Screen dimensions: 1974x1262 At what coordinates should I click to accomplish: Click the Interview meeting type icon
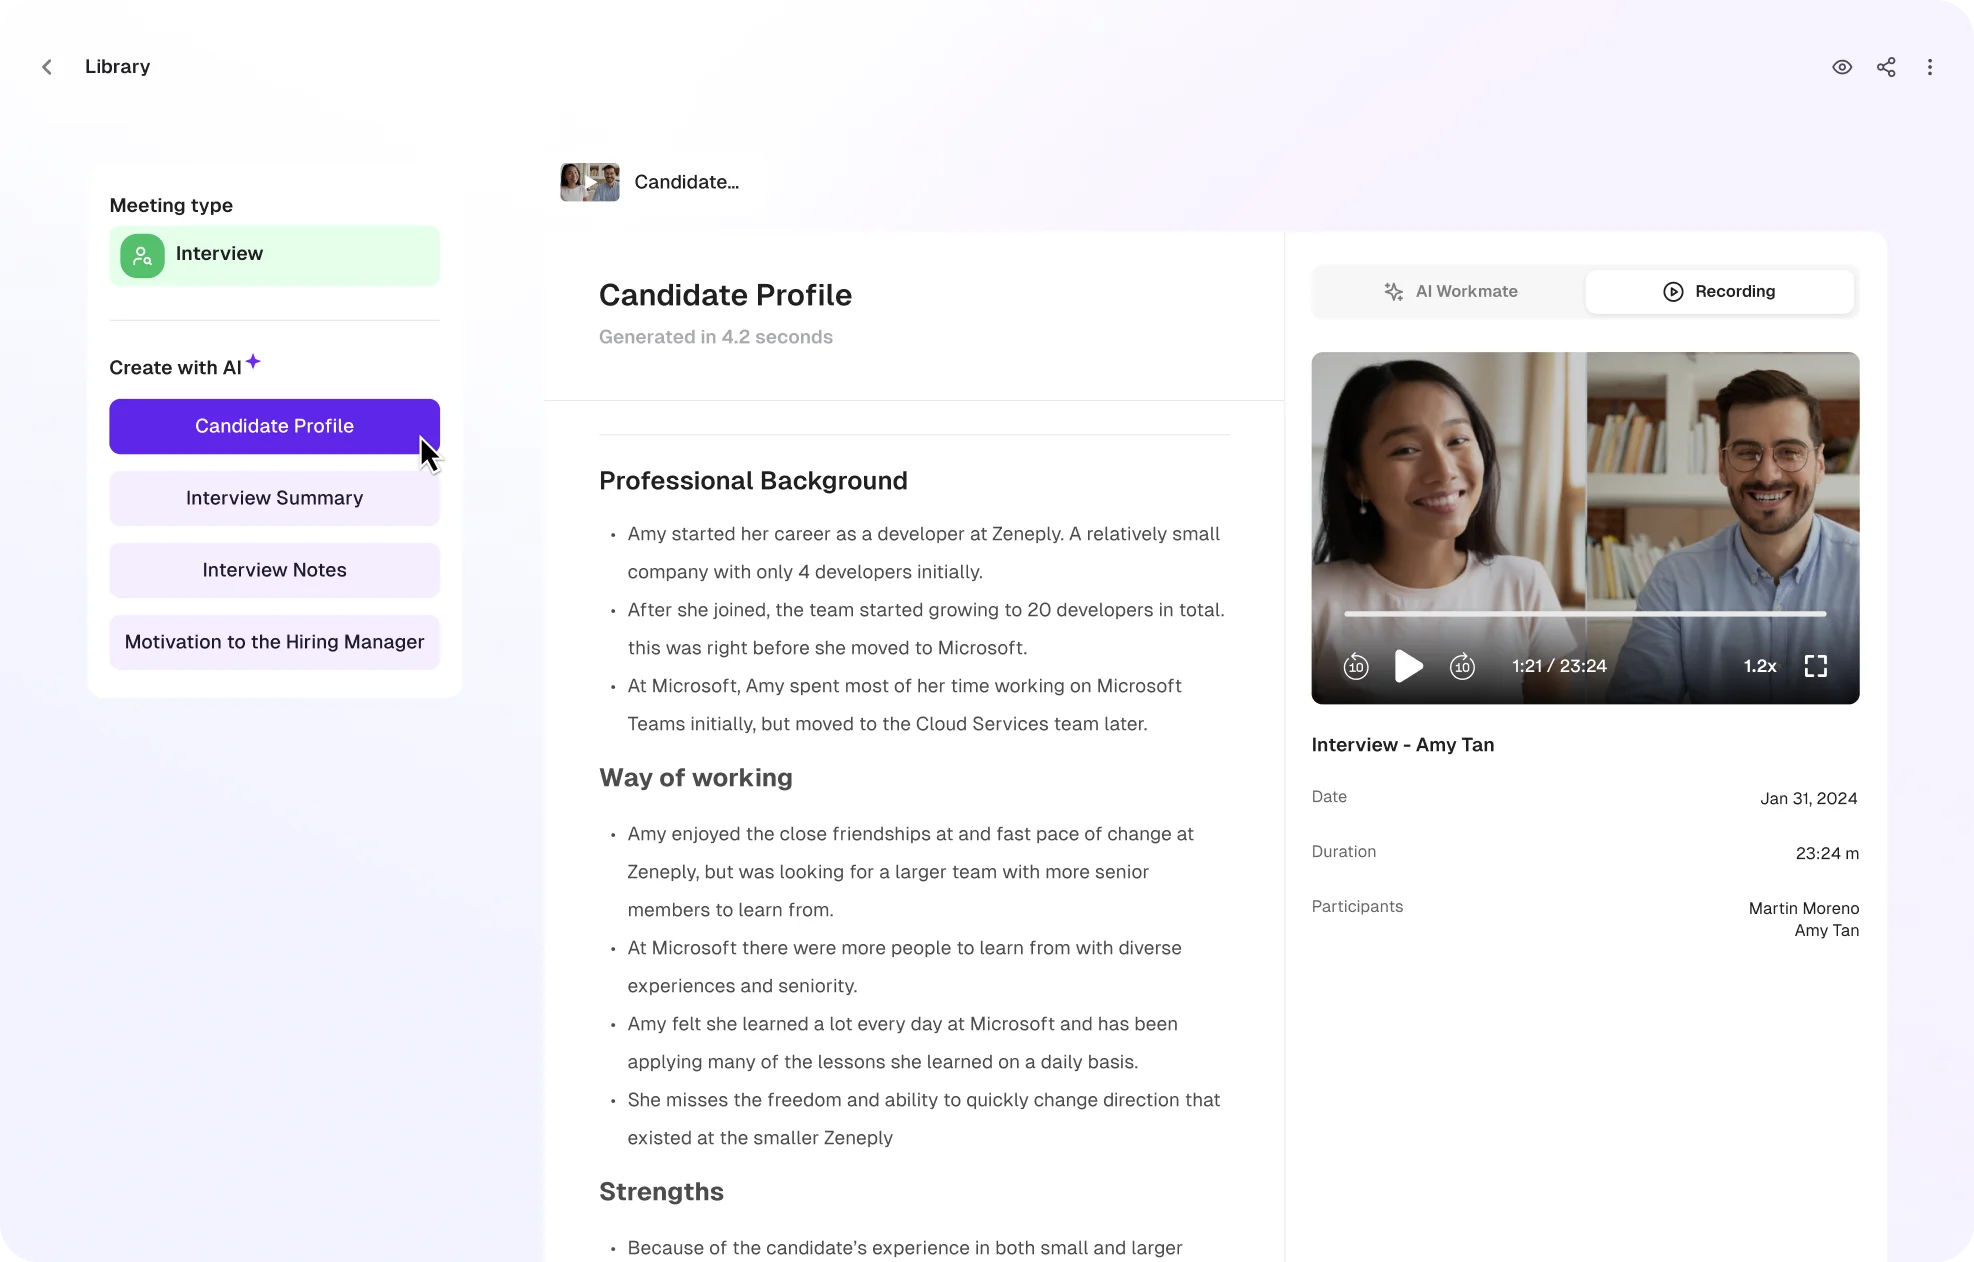point(140,255)
